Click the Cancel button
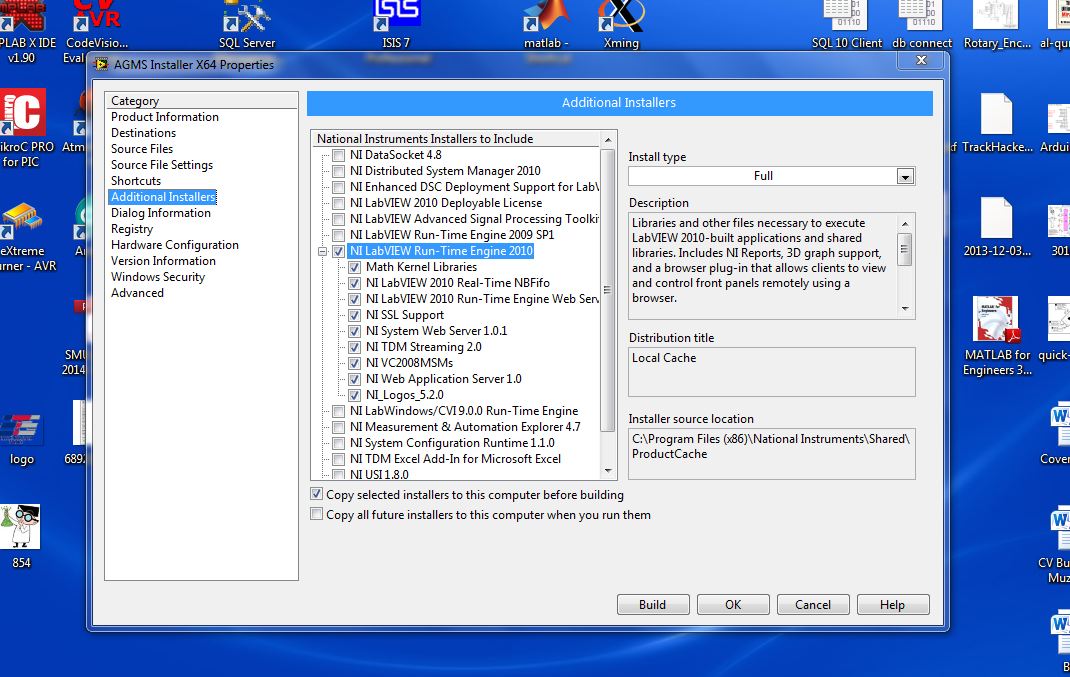The height and width of the screenshot is (677, 1070). tap(813, 605)
